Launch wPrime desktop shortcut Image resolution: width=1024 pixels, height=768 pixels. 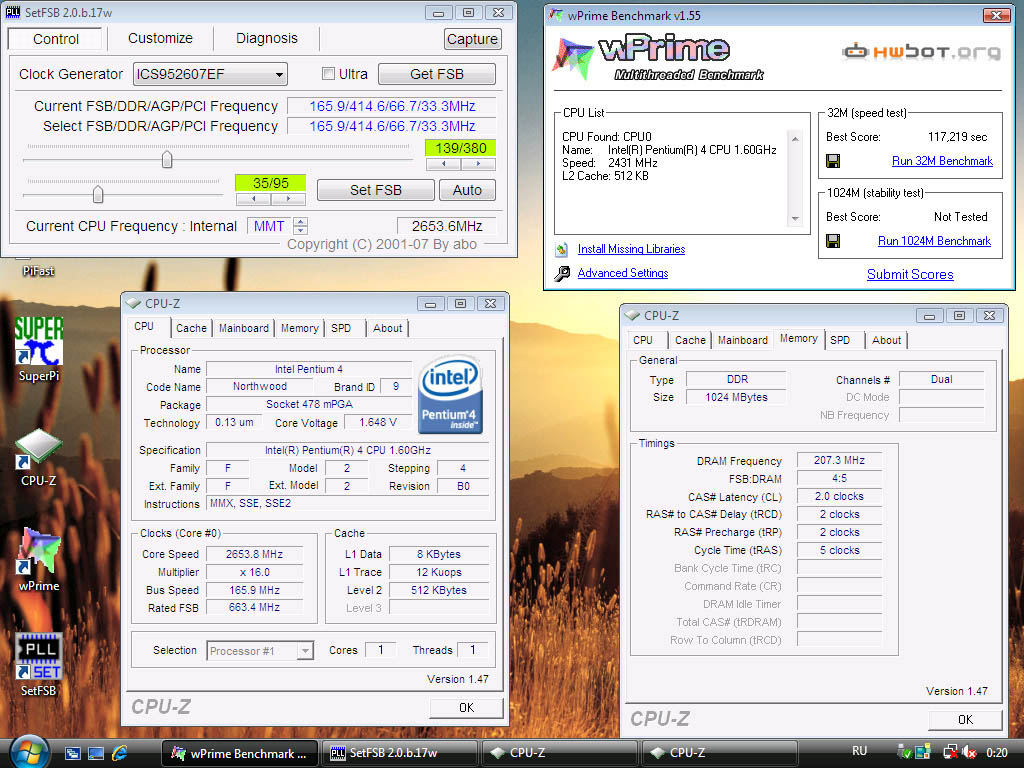tap(39, 560)
